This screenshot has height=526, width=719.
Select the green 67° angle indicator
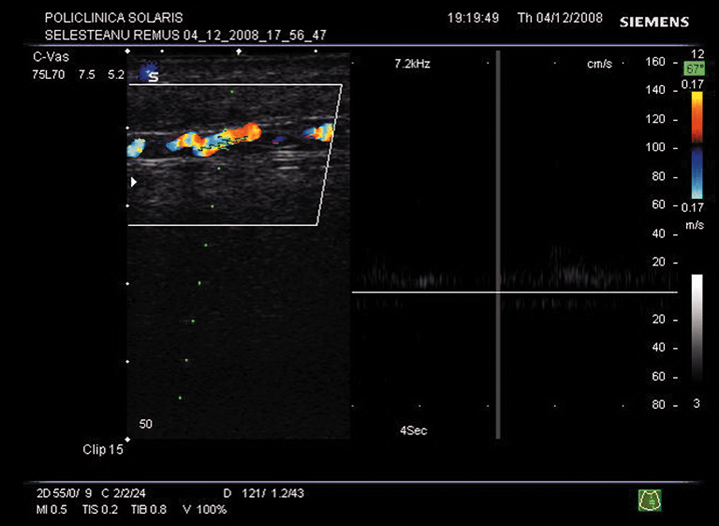pyautogui.click(x=691, y=69)
